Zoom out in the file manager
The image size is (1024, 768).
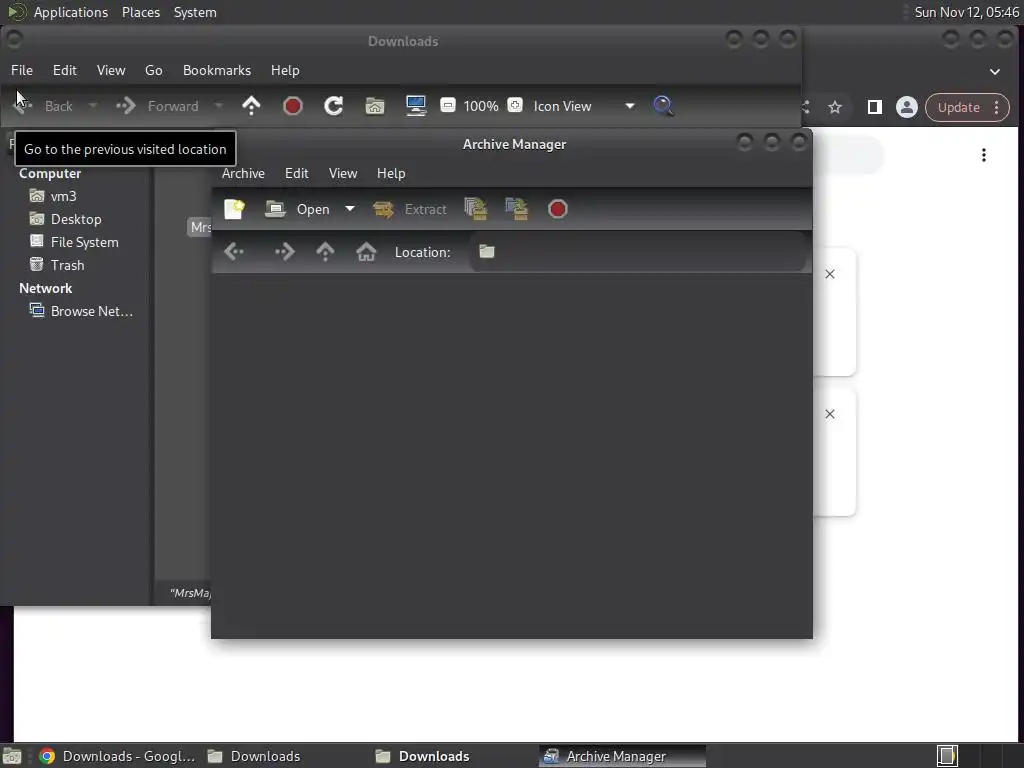click(448, 105)
